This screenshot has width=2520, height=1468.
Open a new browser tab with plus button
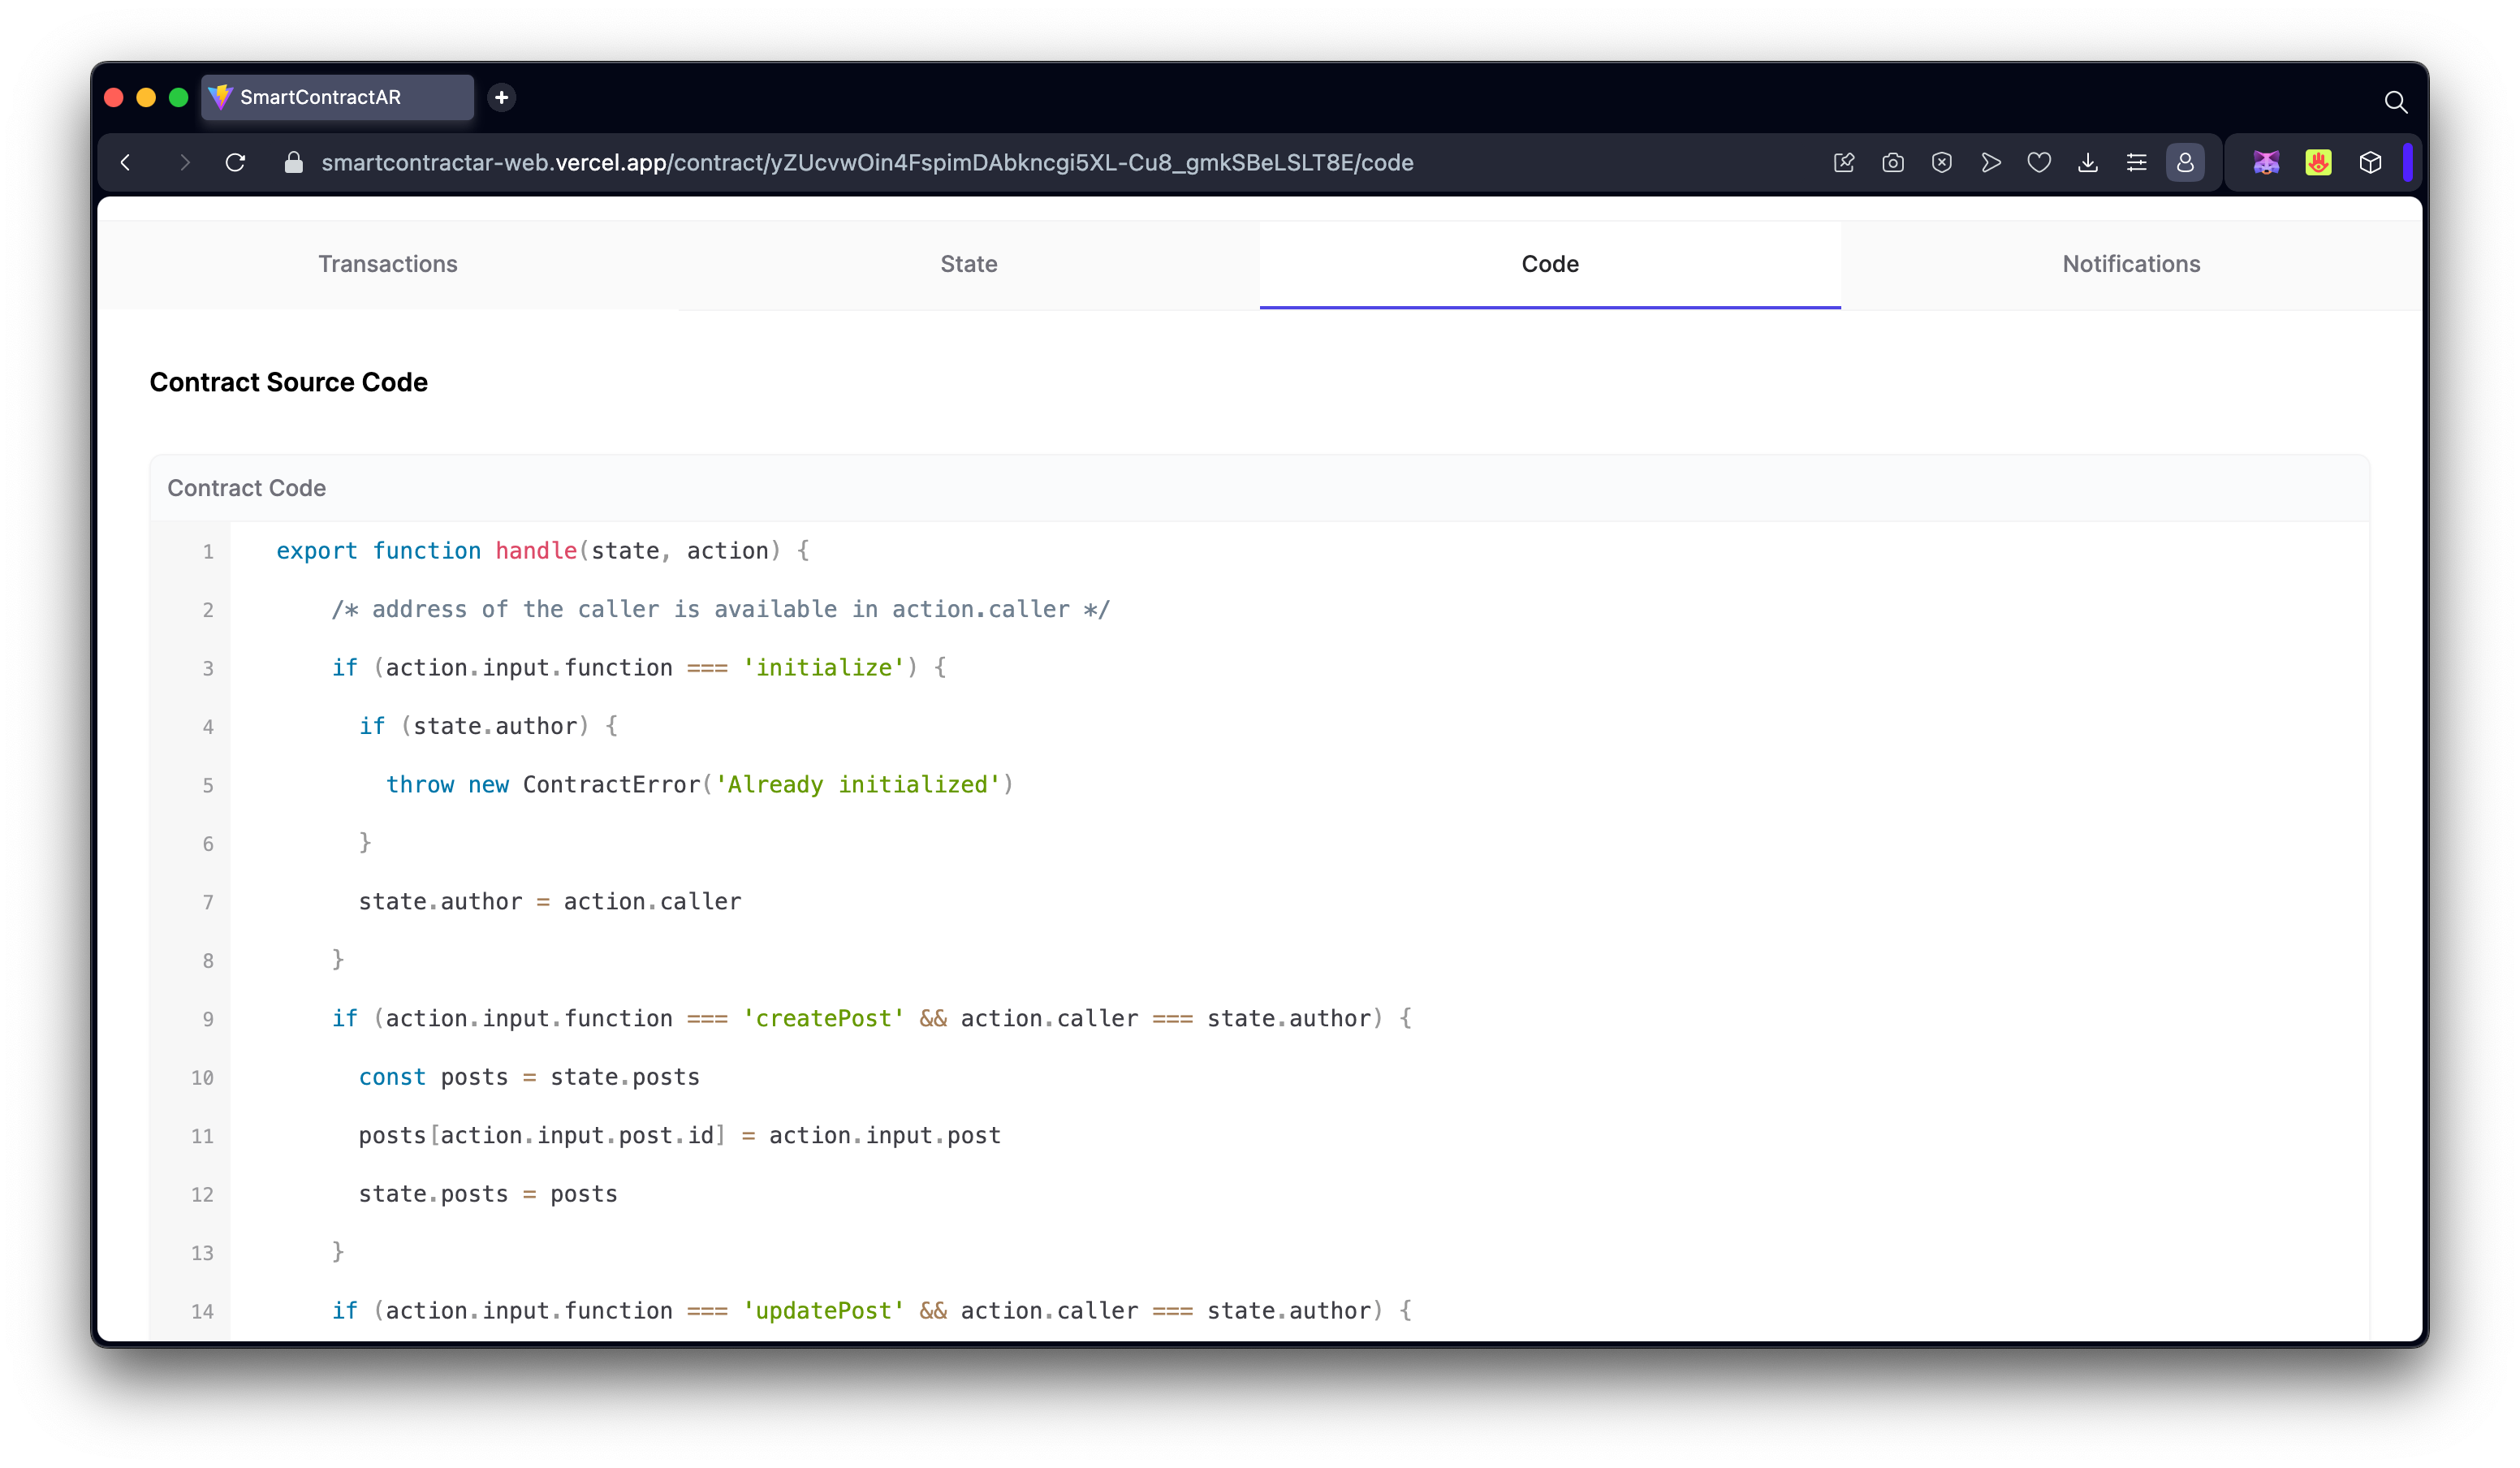[x=502, y=97]
